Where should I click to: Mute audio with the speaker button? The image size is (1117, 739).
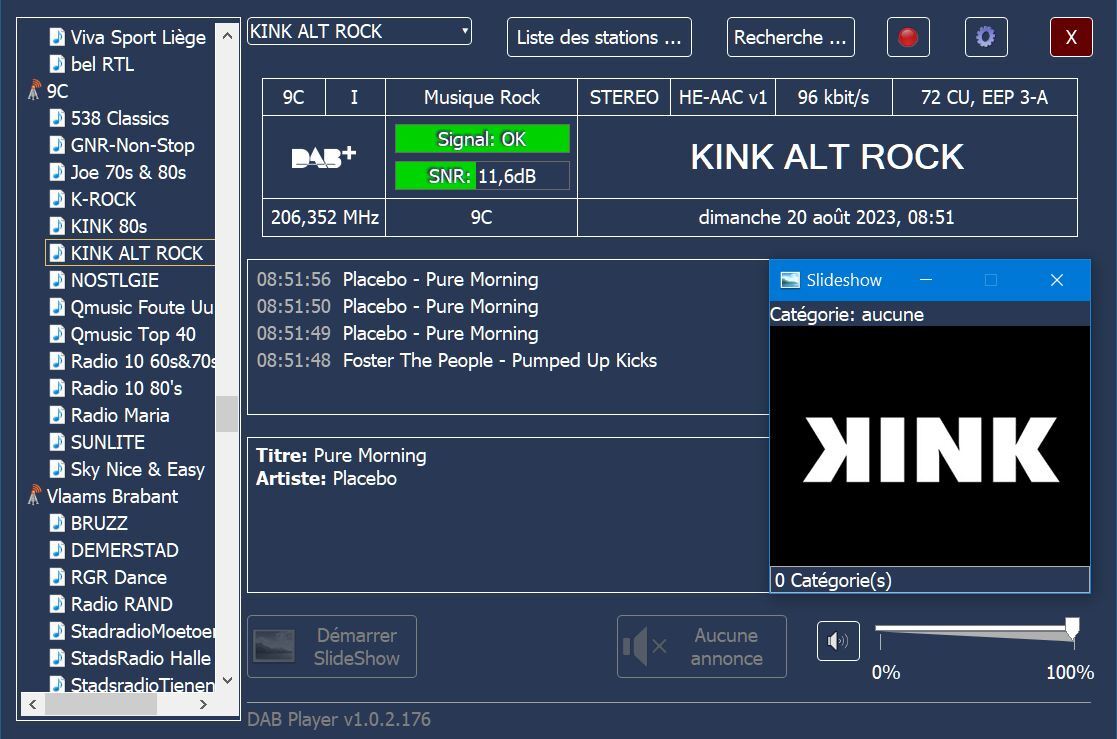[x=838, y=641]
